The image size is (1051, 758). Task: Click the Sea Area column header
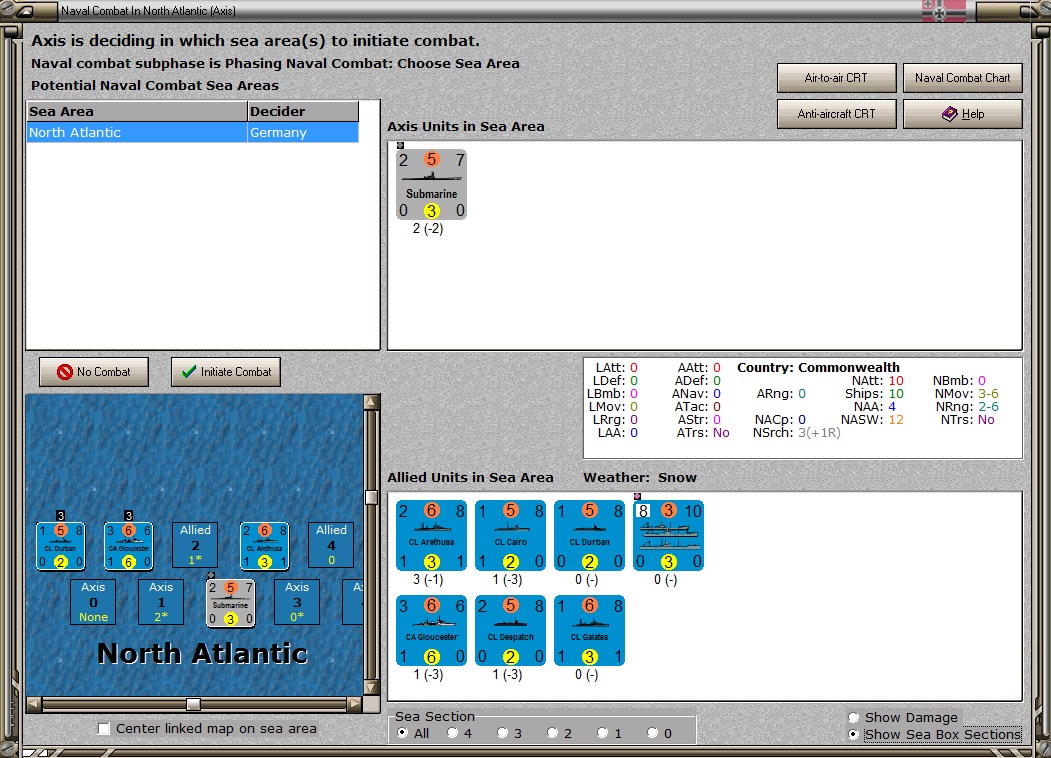pyautogui.click(x=137, y=111)
